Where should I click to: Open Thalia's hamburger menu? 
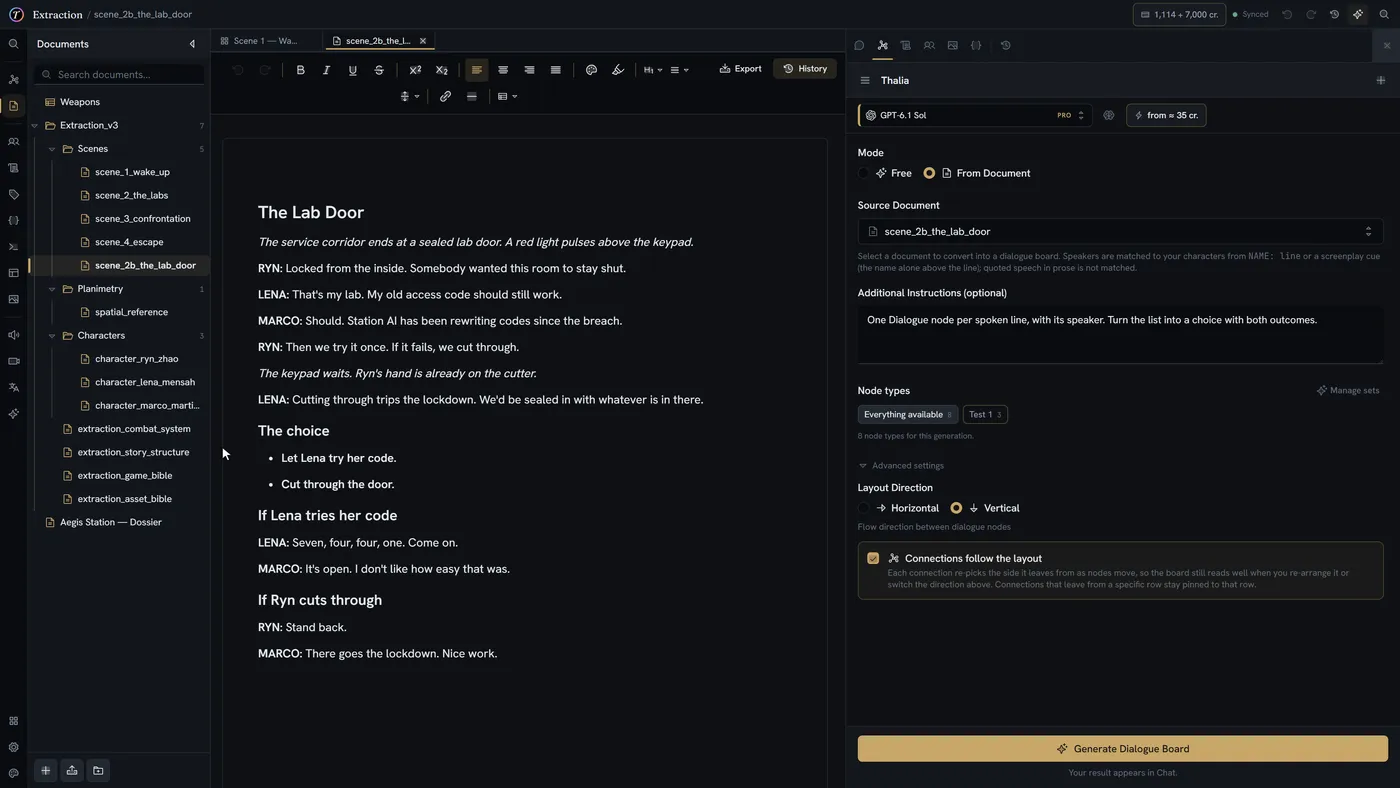pyautogui.click(x=865, y=80)
